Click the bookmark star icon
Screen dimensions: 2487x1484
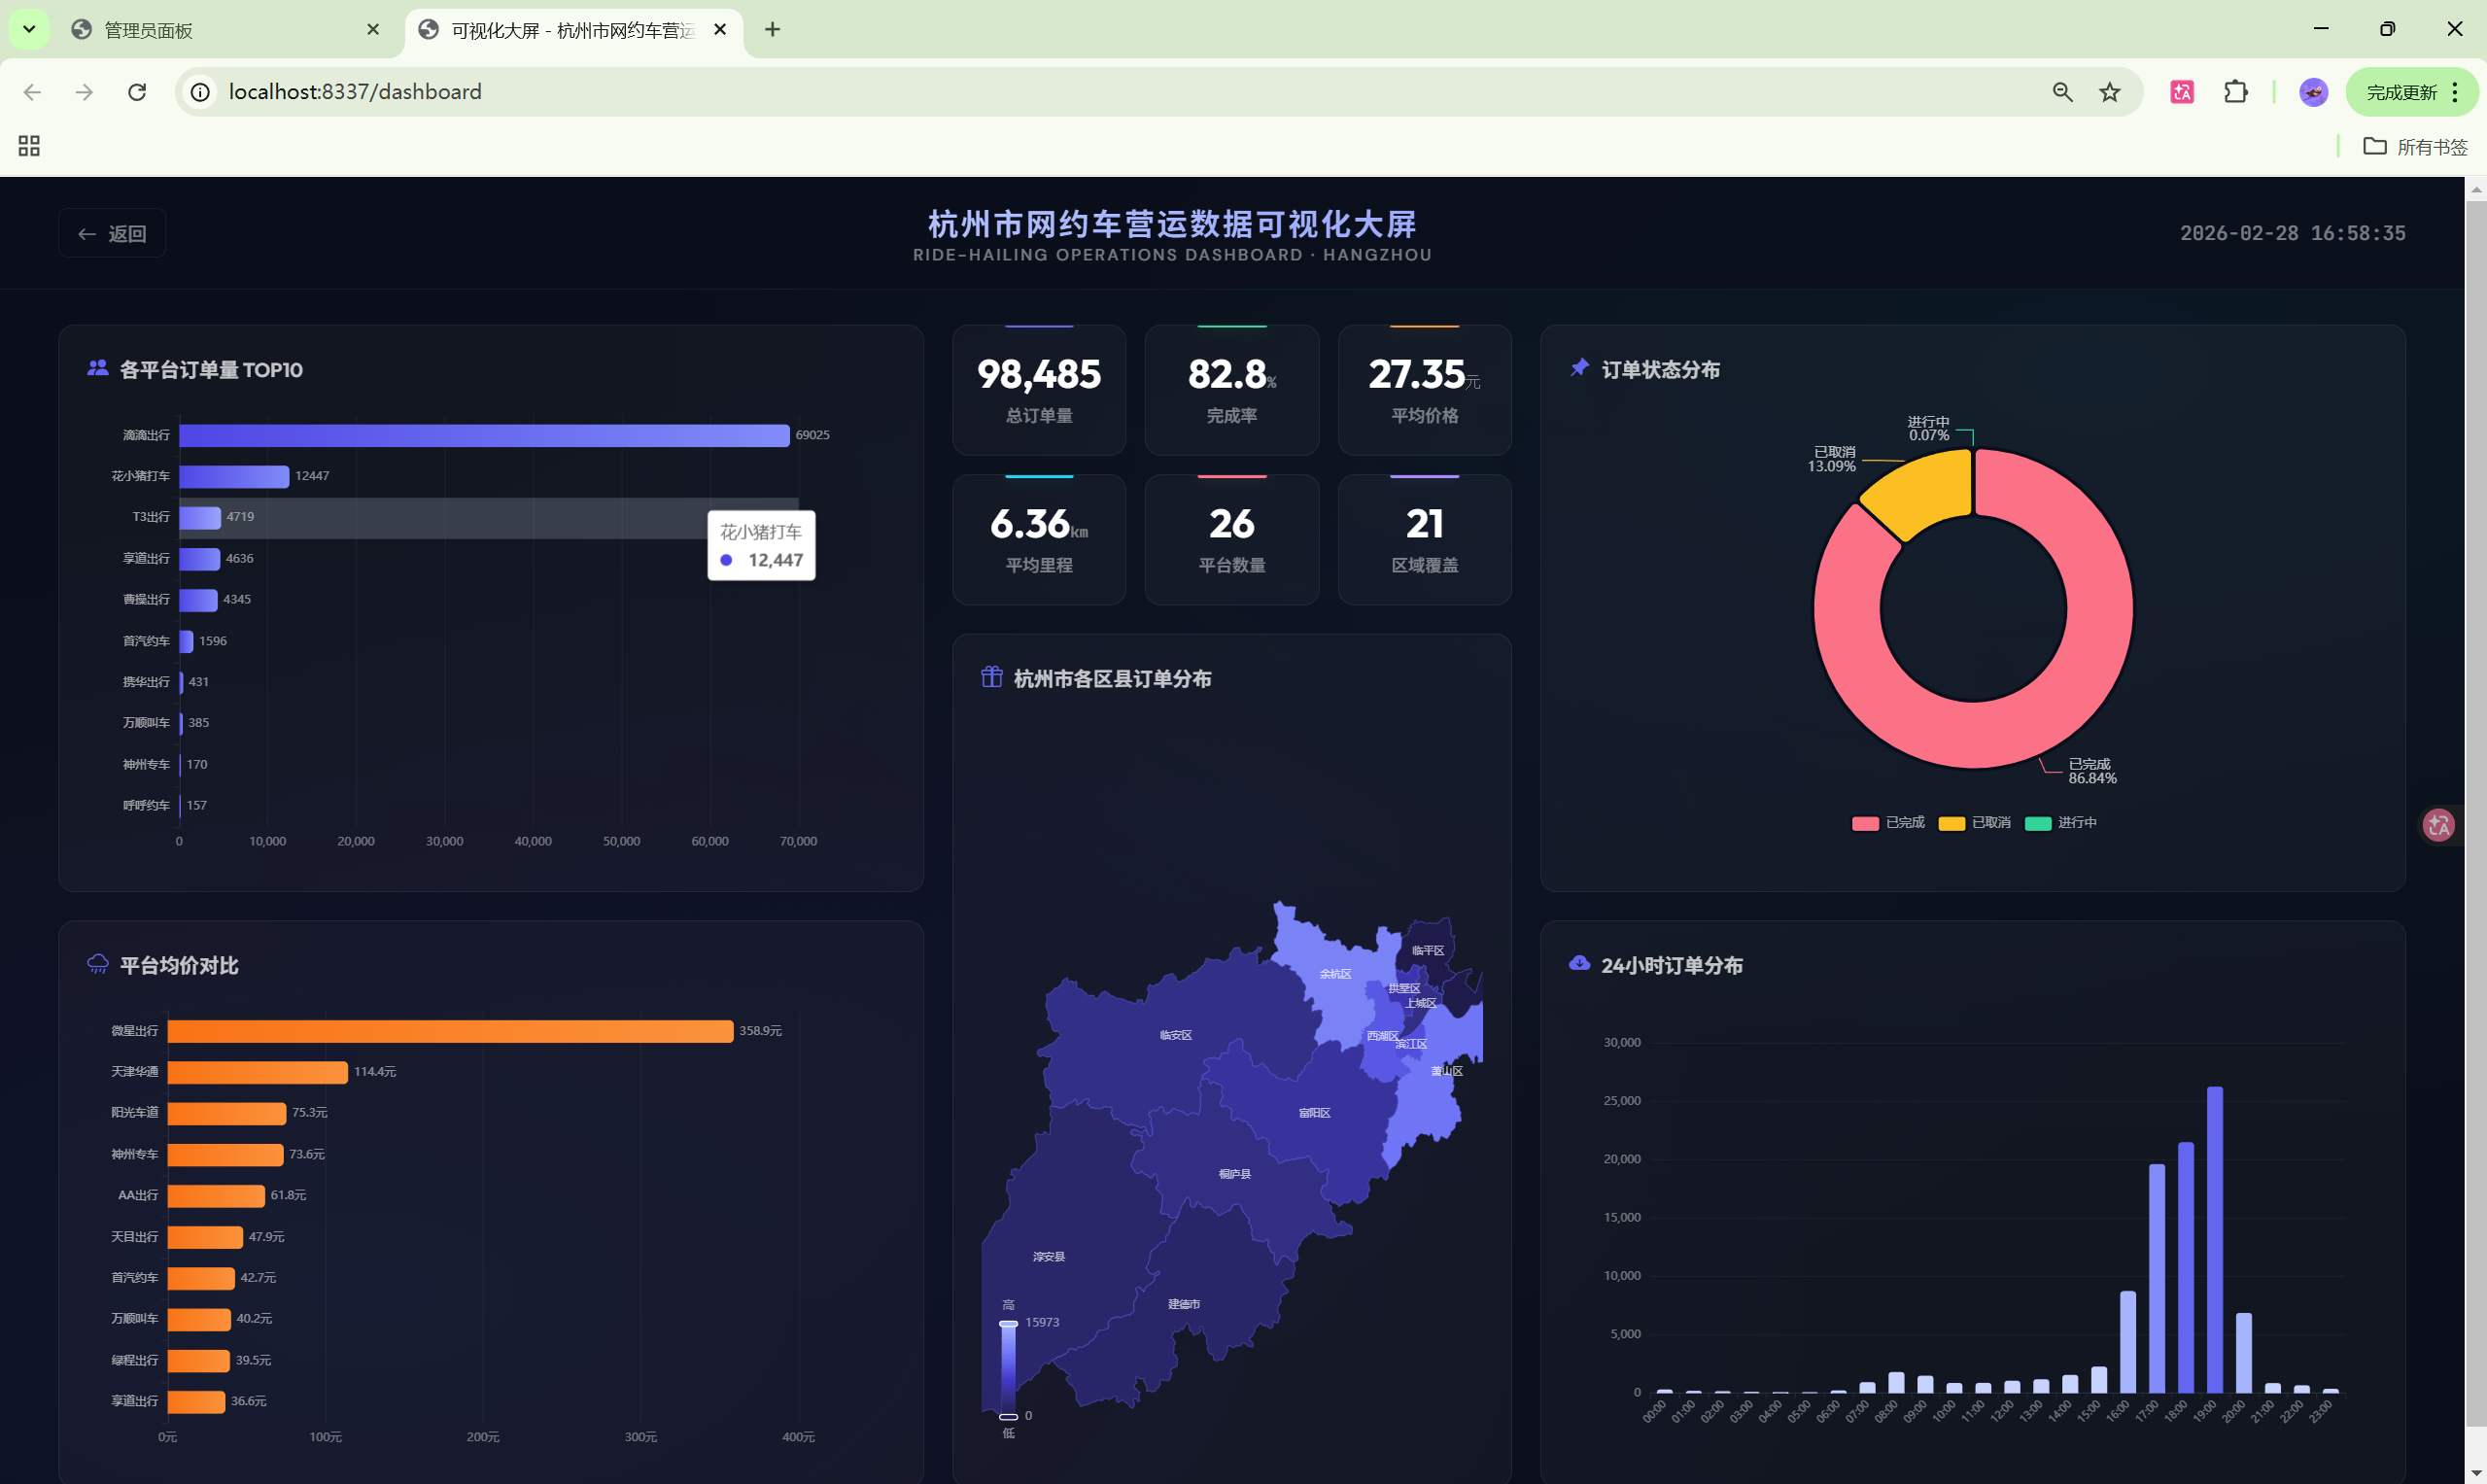pos(2109,92)
